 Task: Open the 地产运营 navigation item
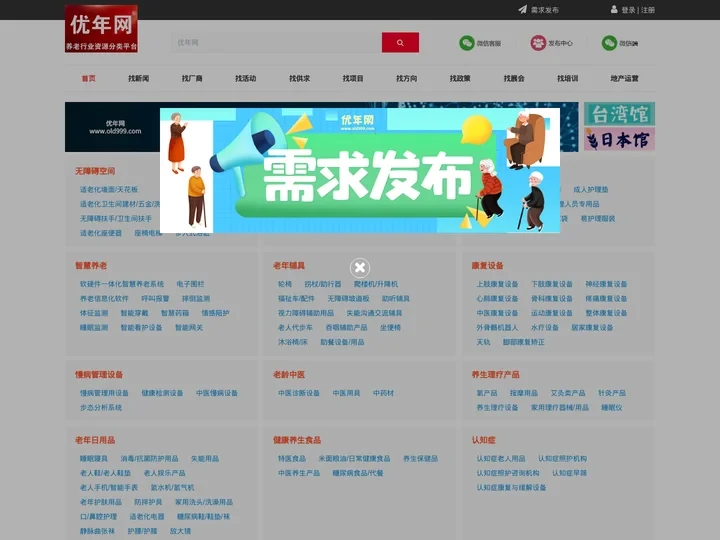pyautogui.click(x=624, y=79)
